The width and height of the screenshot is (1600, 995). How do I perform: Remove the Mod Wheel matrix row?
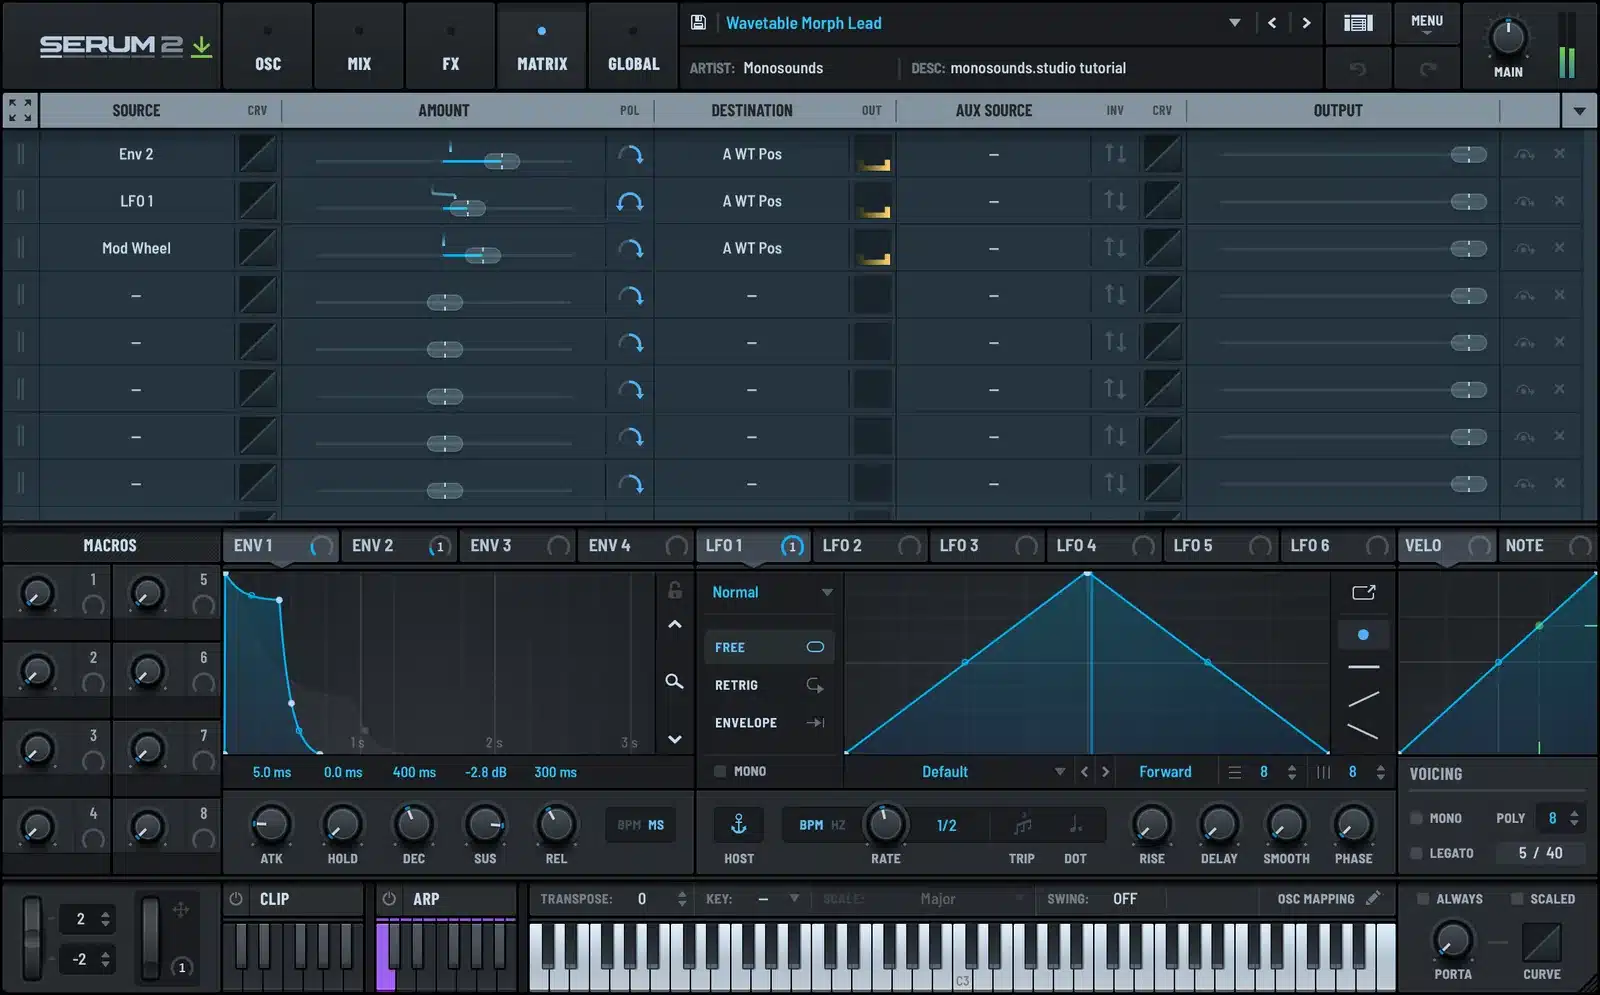pyautogui.click(x=1559, y=247)
